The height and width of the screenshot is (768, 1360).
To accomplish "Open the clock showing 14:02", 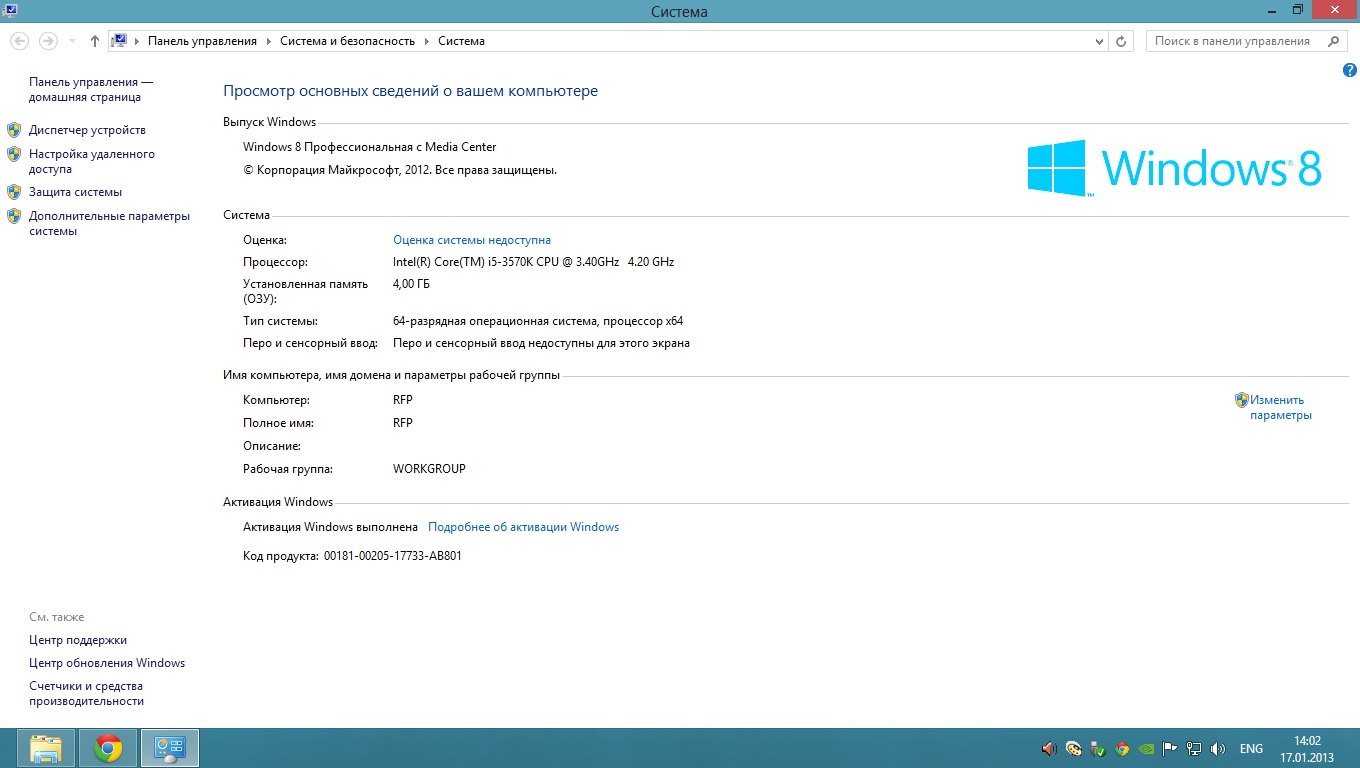I will point(1307,749).
